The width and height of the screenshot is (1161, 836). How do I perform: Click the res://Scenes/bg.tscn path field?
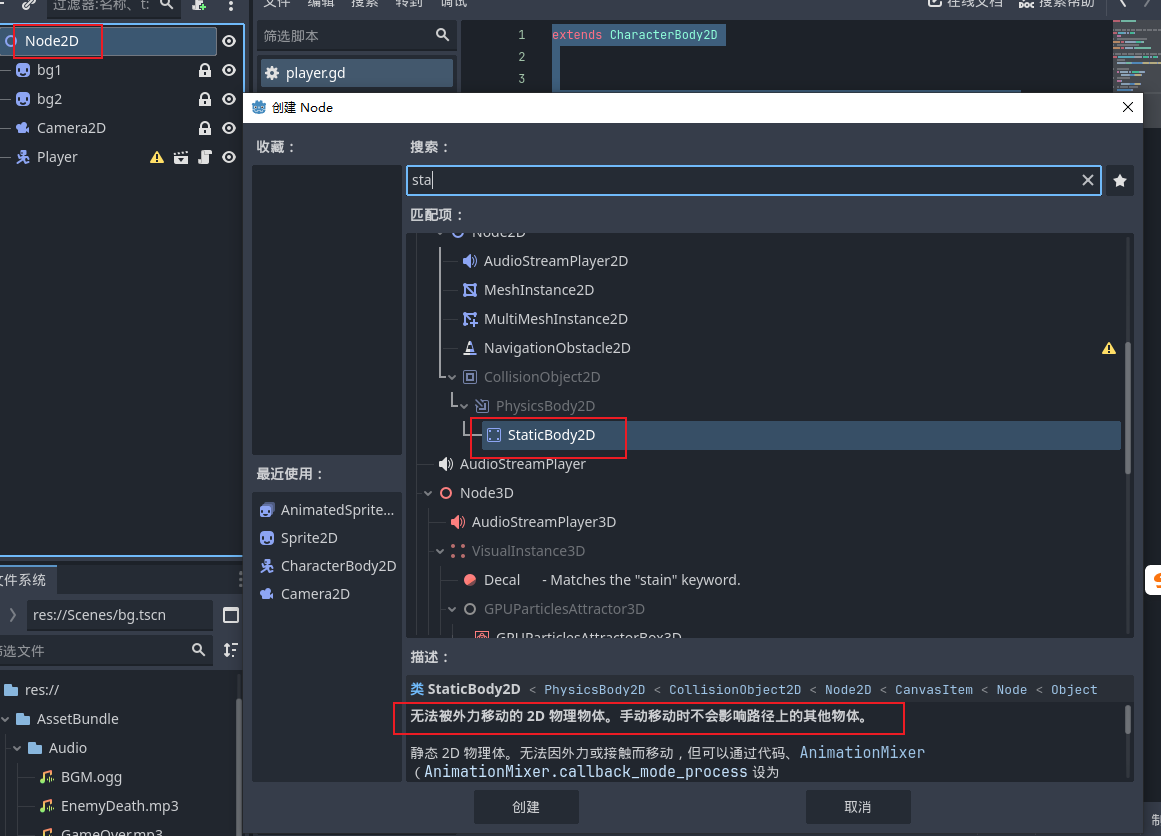point(120,615)
